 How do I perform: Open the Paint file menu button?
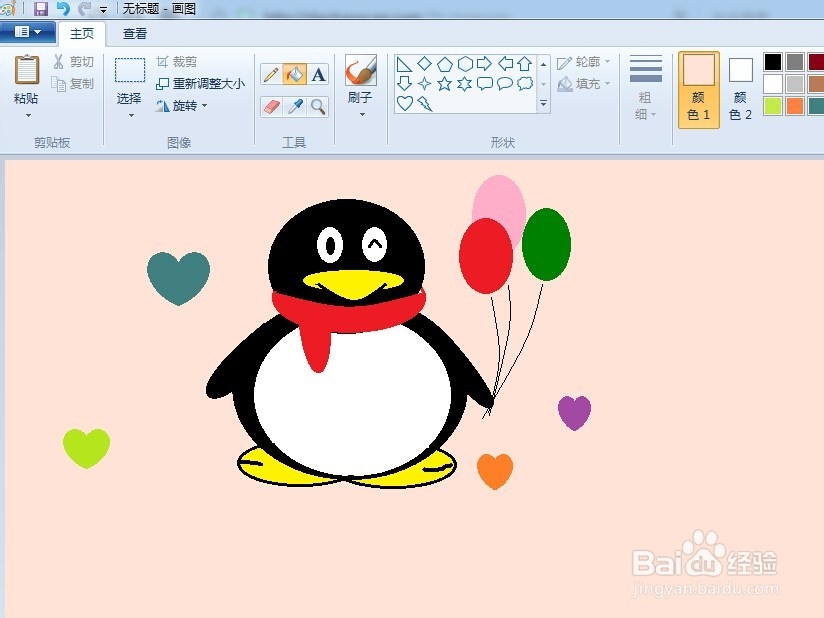click(27, 32)
